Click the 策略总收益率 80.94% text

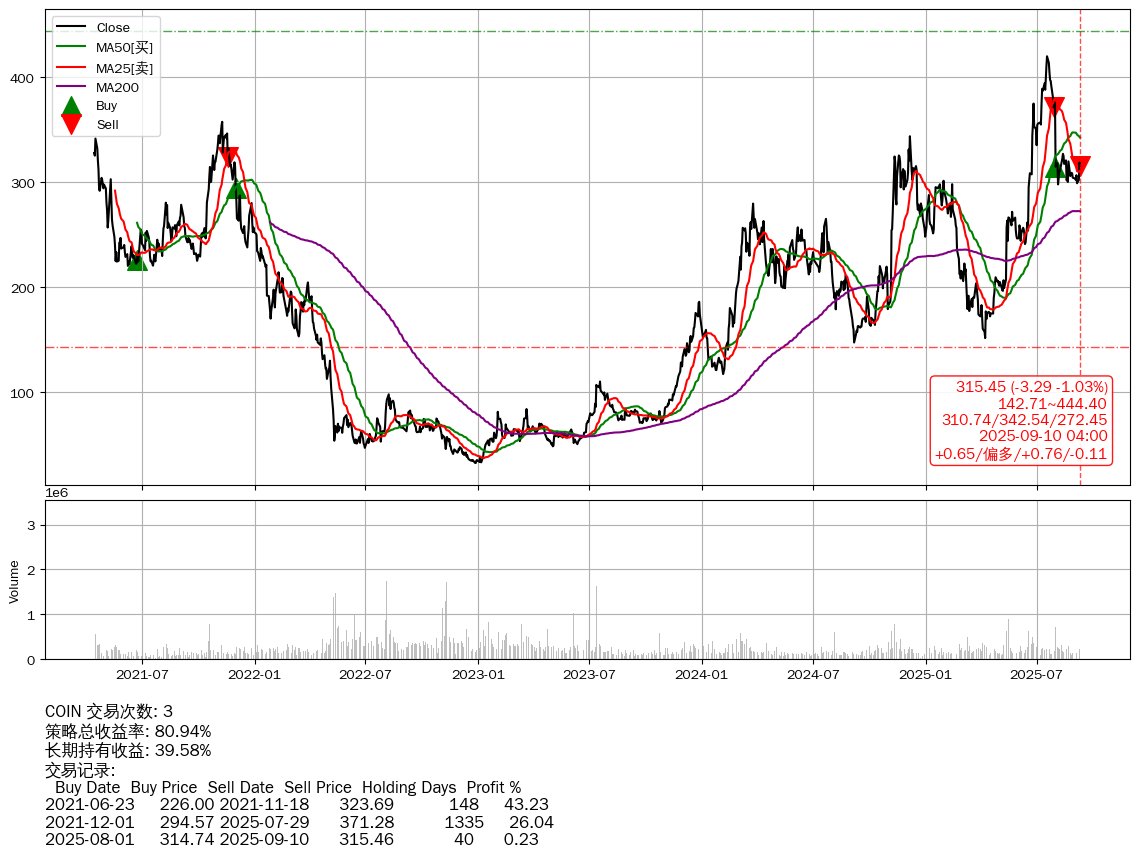[x=128, y=731]
